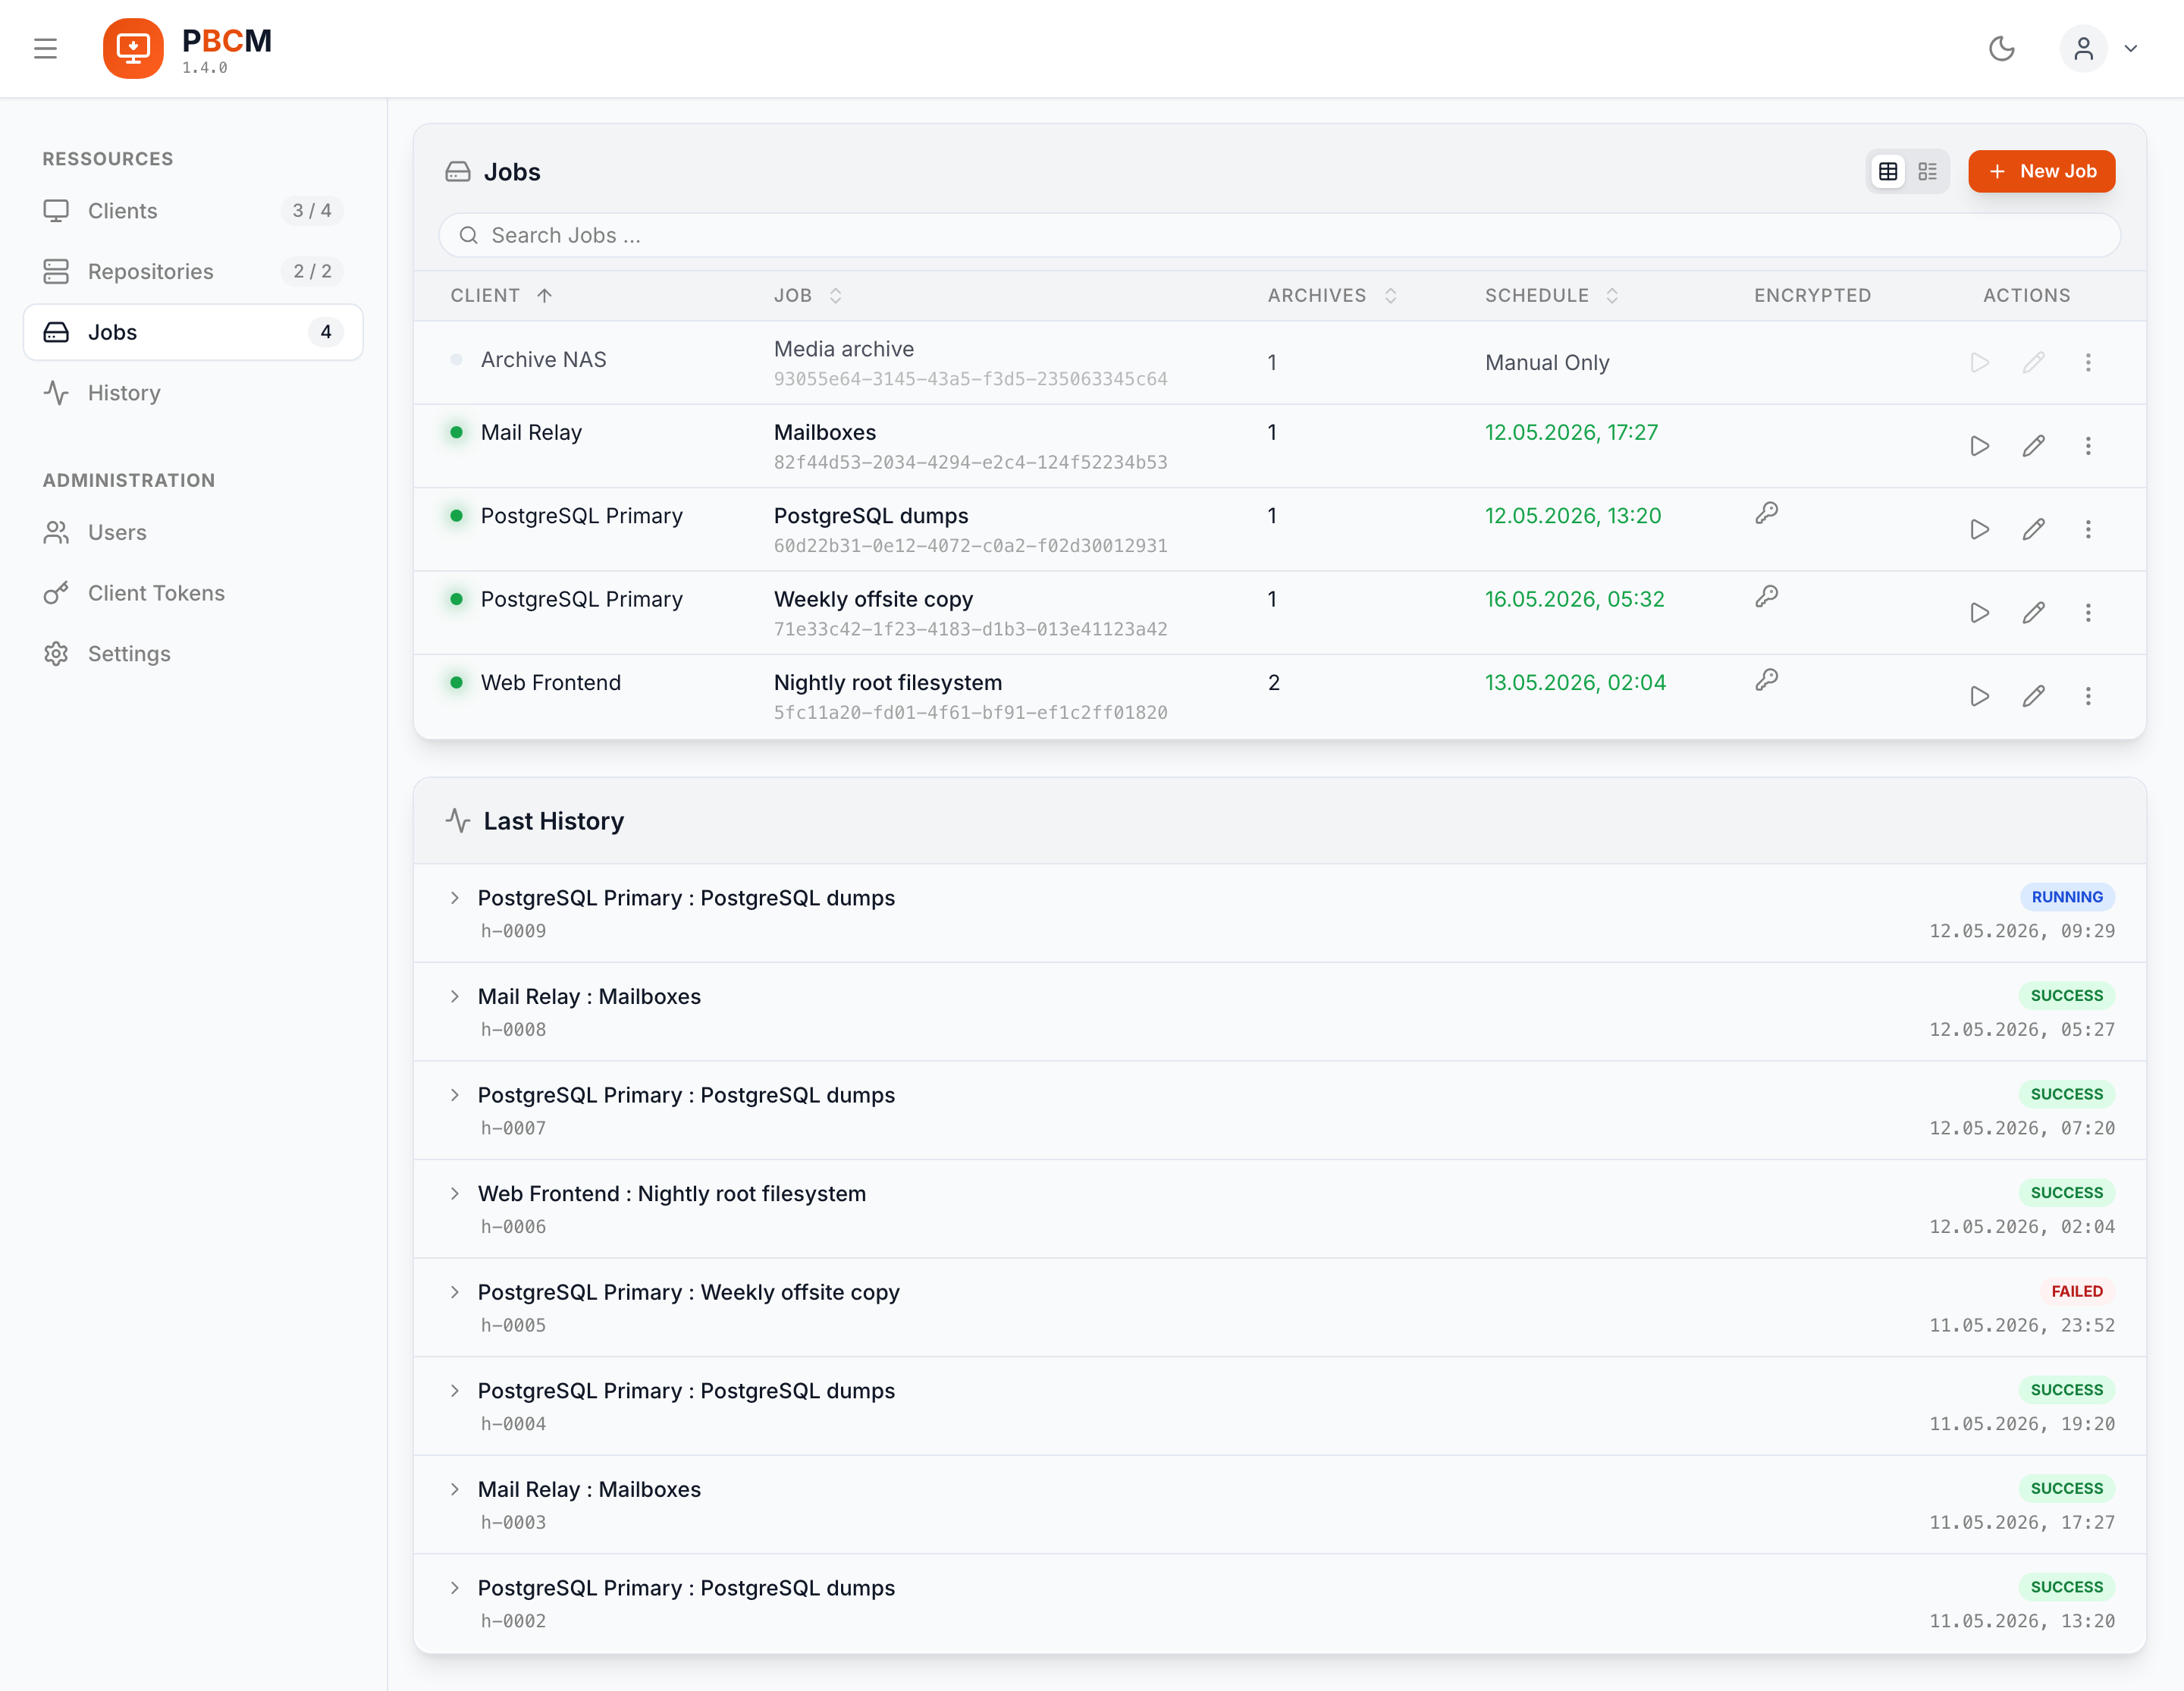Open Settings from the sidebar
This screenshot has height=1691, width=2184.
pos(193,654)
